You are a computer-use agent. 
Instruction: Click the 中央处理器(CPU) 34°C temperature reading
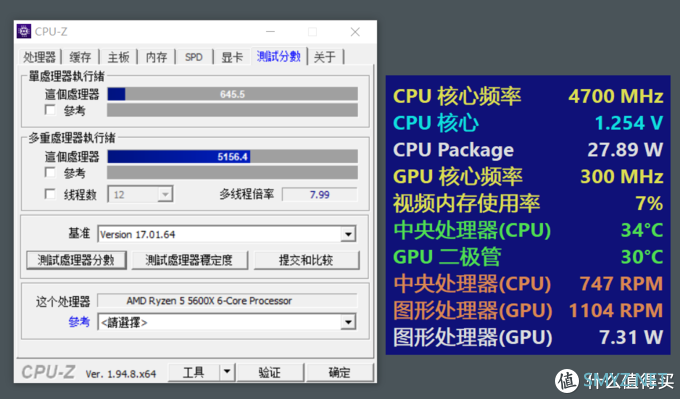[x=528, y=230]
